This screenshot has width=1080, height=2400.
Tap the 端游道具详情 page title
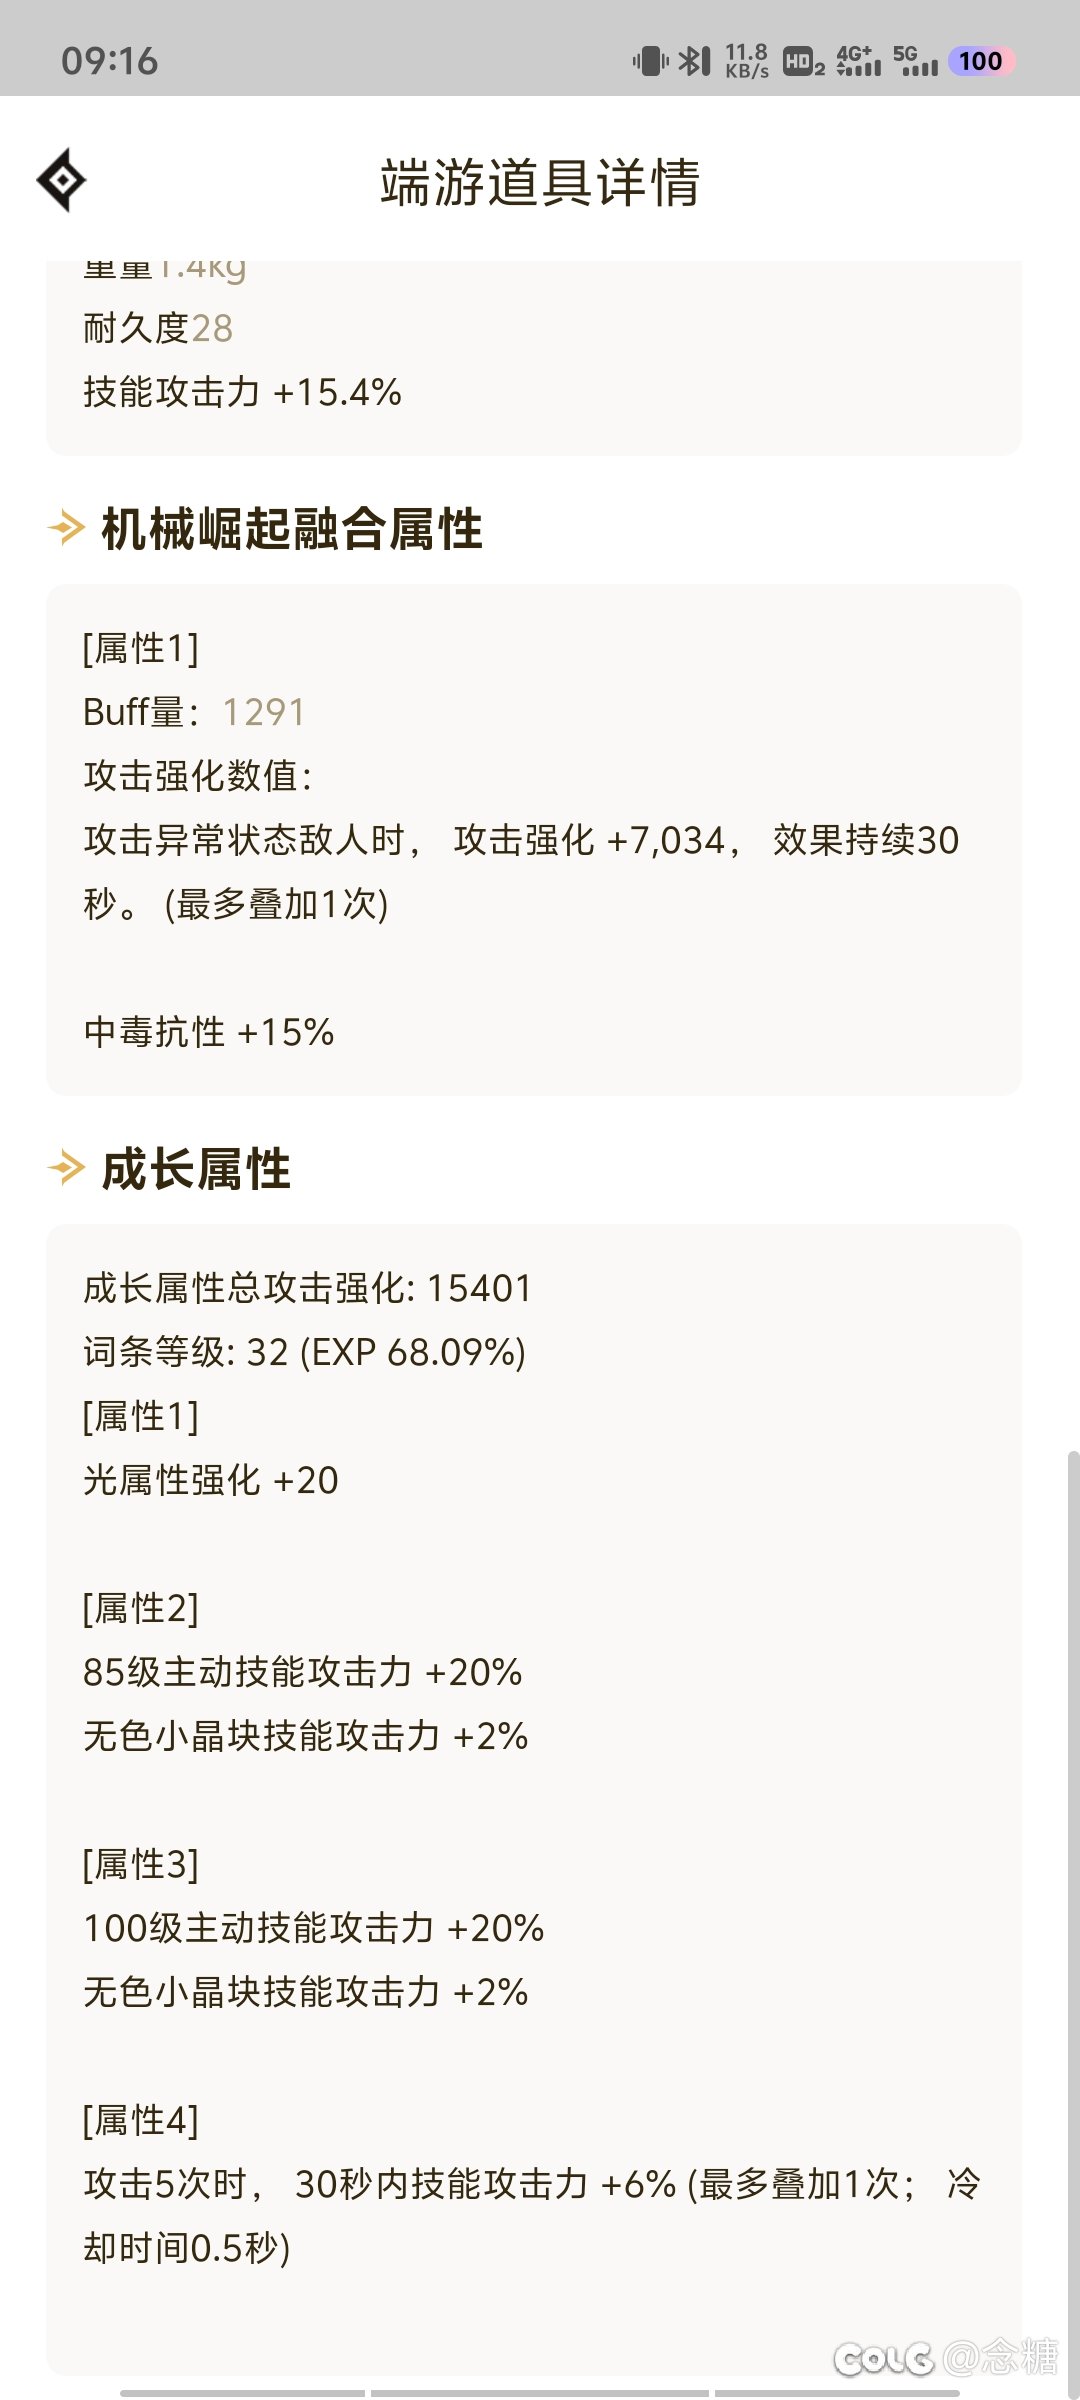point(540,182)
